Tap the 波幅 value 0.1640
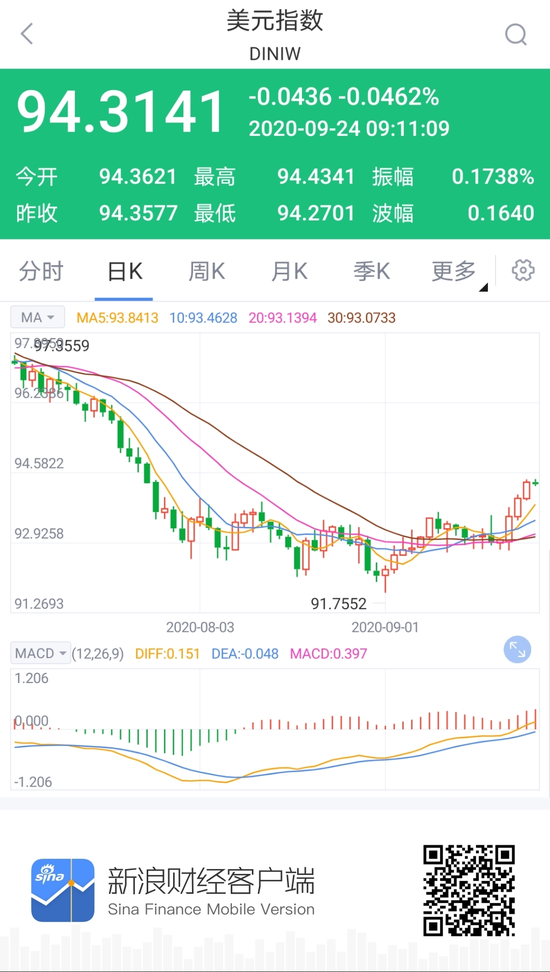Image resolution: width=550 pixels, height=972 pixels. [x=501, y=213]
